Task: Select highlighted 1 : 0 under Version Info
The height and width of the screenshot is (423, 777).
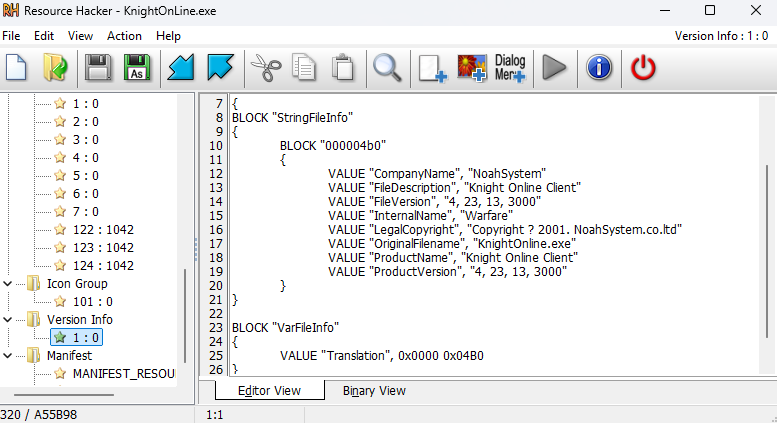Action: pyautogui.click(x=76, y=338)
